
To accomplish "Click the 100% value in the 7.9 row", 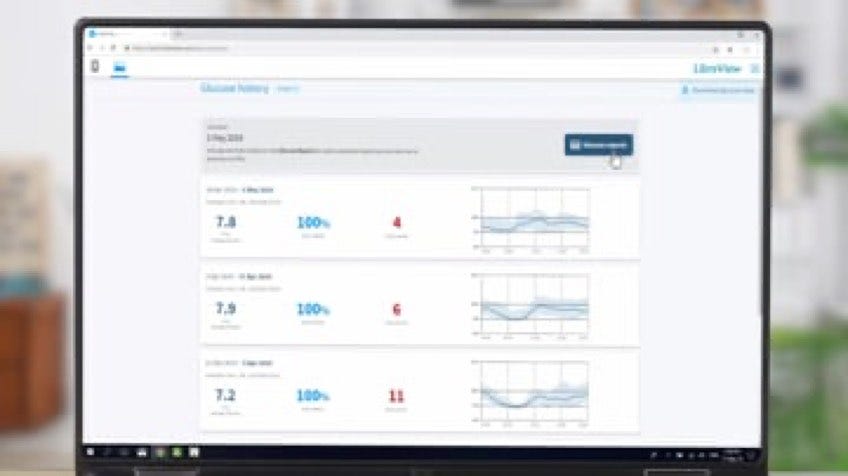I will pyautogui.click(x=313, y=309).
